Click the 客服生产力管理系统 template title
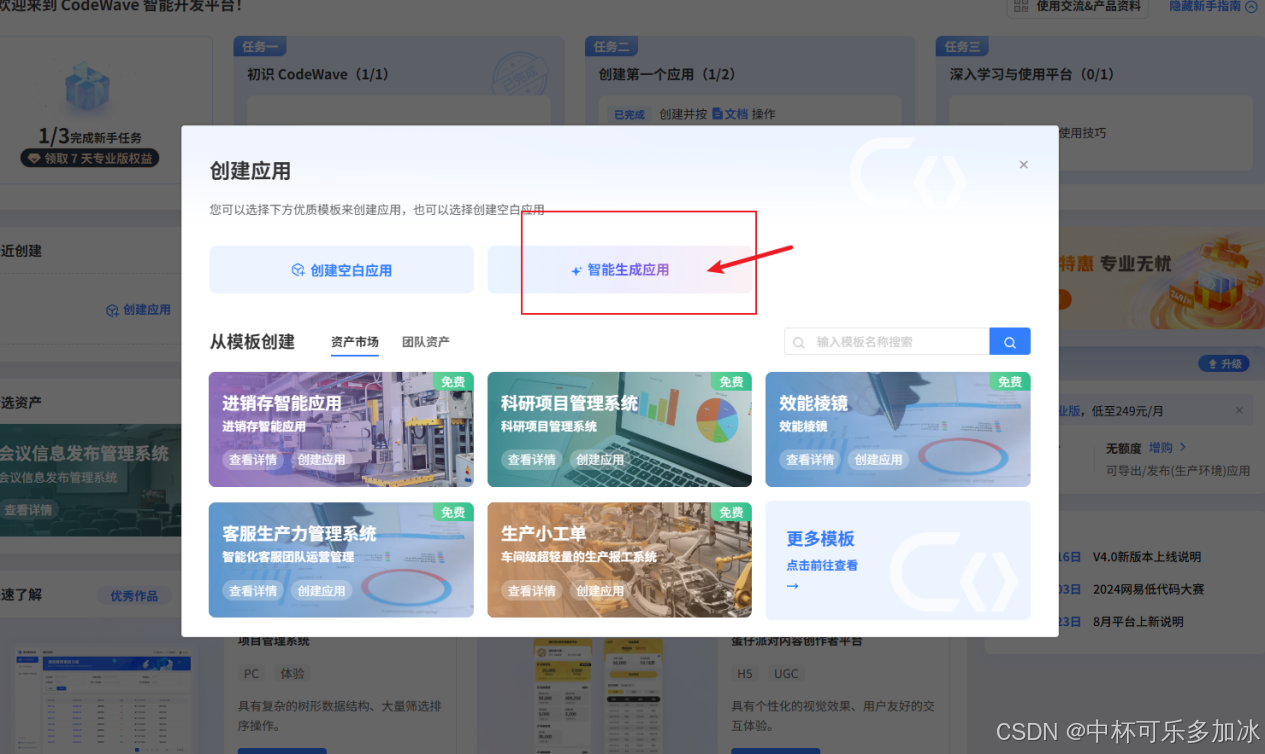 pos(299,534)
